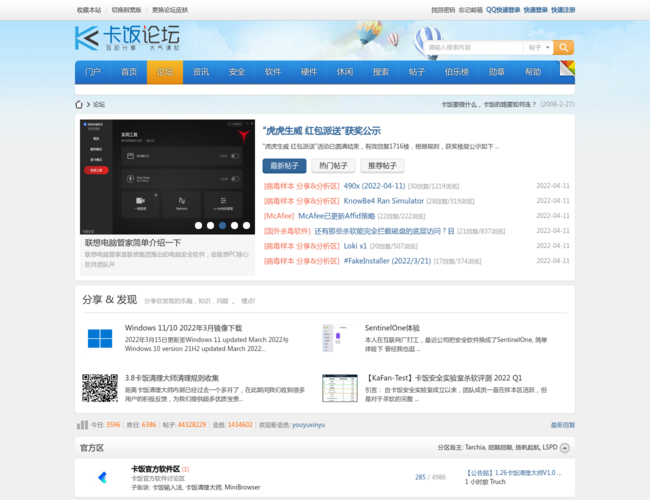Select the first slideshow indicator dot
This screenshot has height=500, width=650.
[x=198, y=225]
